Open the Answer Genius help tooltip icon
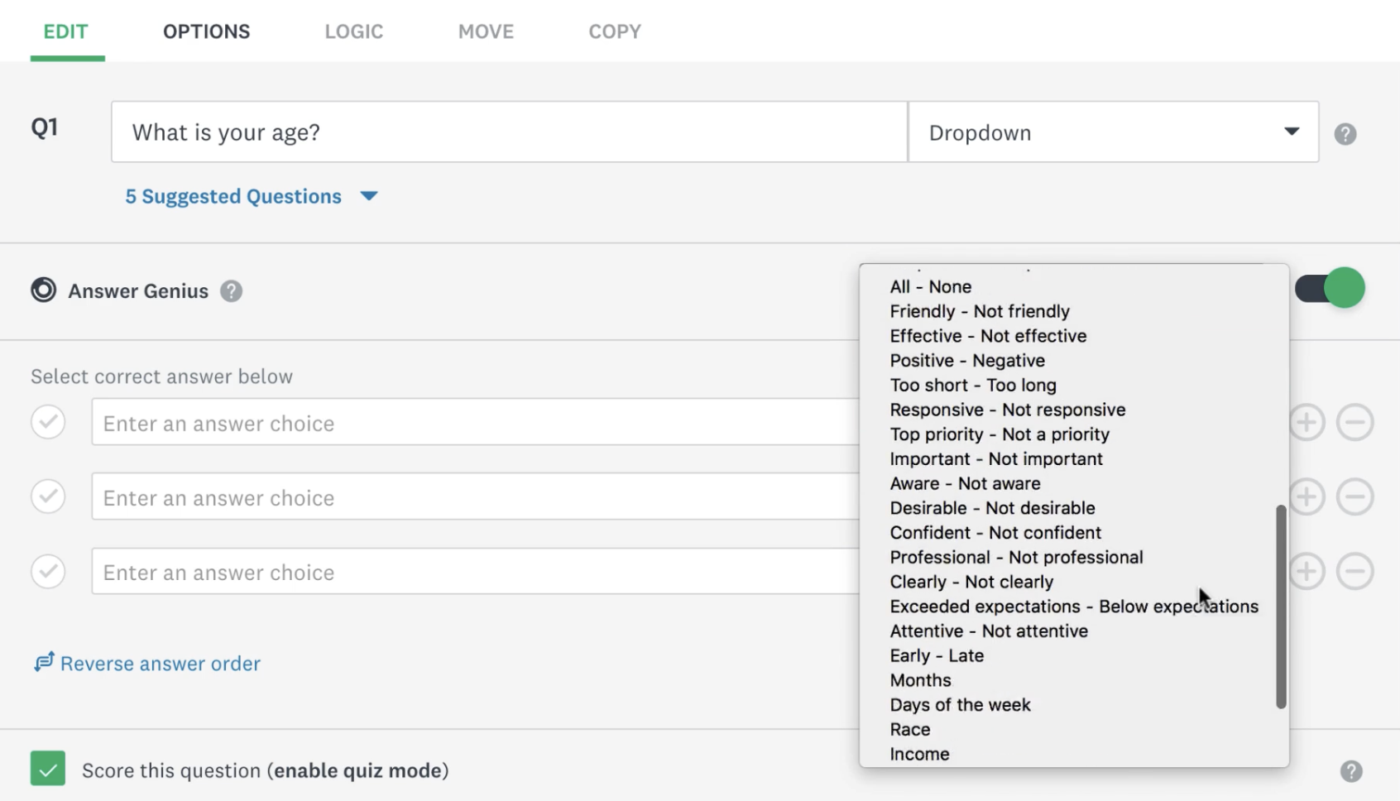1400x801 pixels. pos(231,291)
